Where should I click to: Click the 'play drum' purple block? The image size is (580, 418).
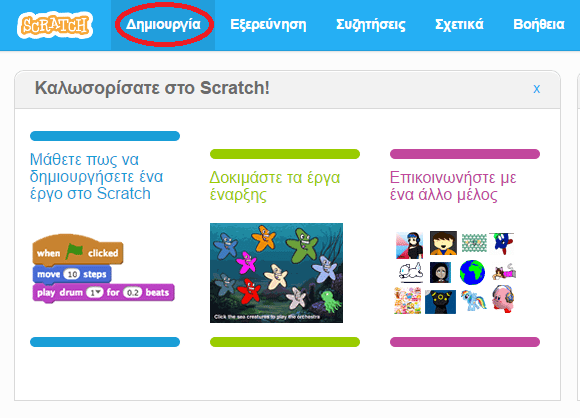pyautogui.click(x=103, y=293)
